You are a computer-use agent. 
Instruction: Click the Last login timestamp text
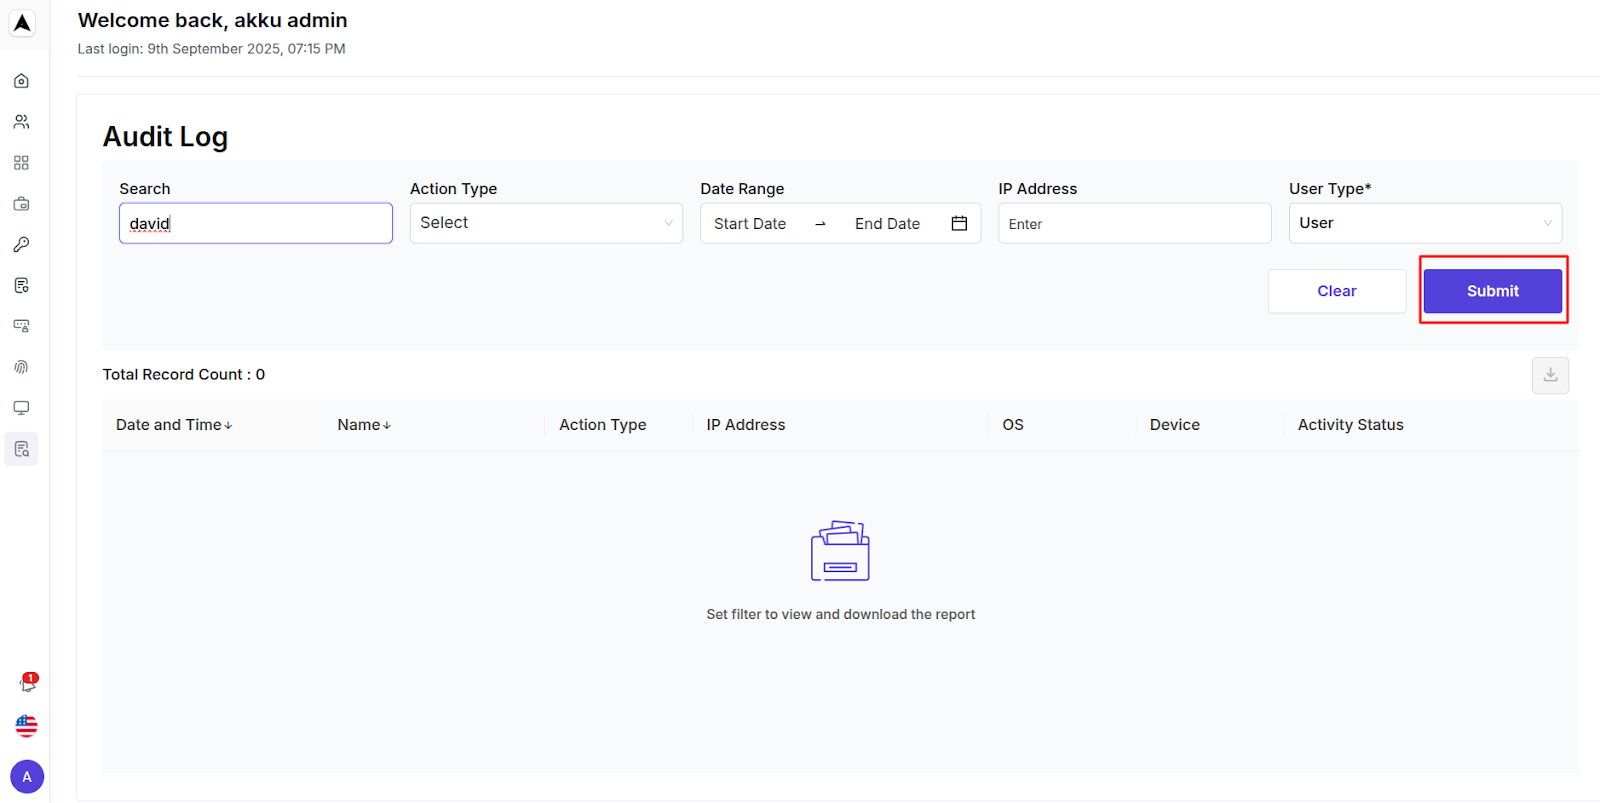tap(212, 49)
